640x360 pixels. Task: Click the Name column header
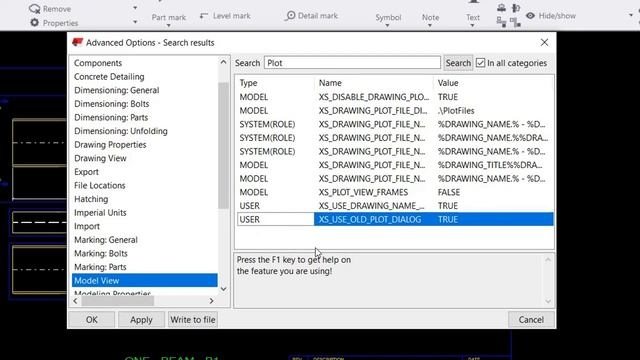pyautogui.click(x=373, y=83)
